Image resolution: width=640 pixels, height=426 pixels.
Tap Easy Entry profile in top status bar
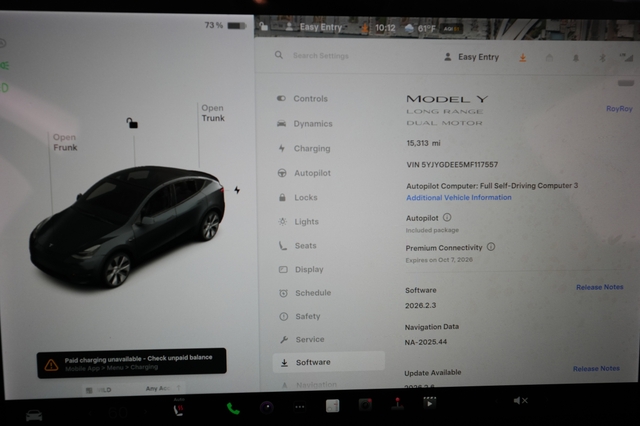click(x=313, y=27)
